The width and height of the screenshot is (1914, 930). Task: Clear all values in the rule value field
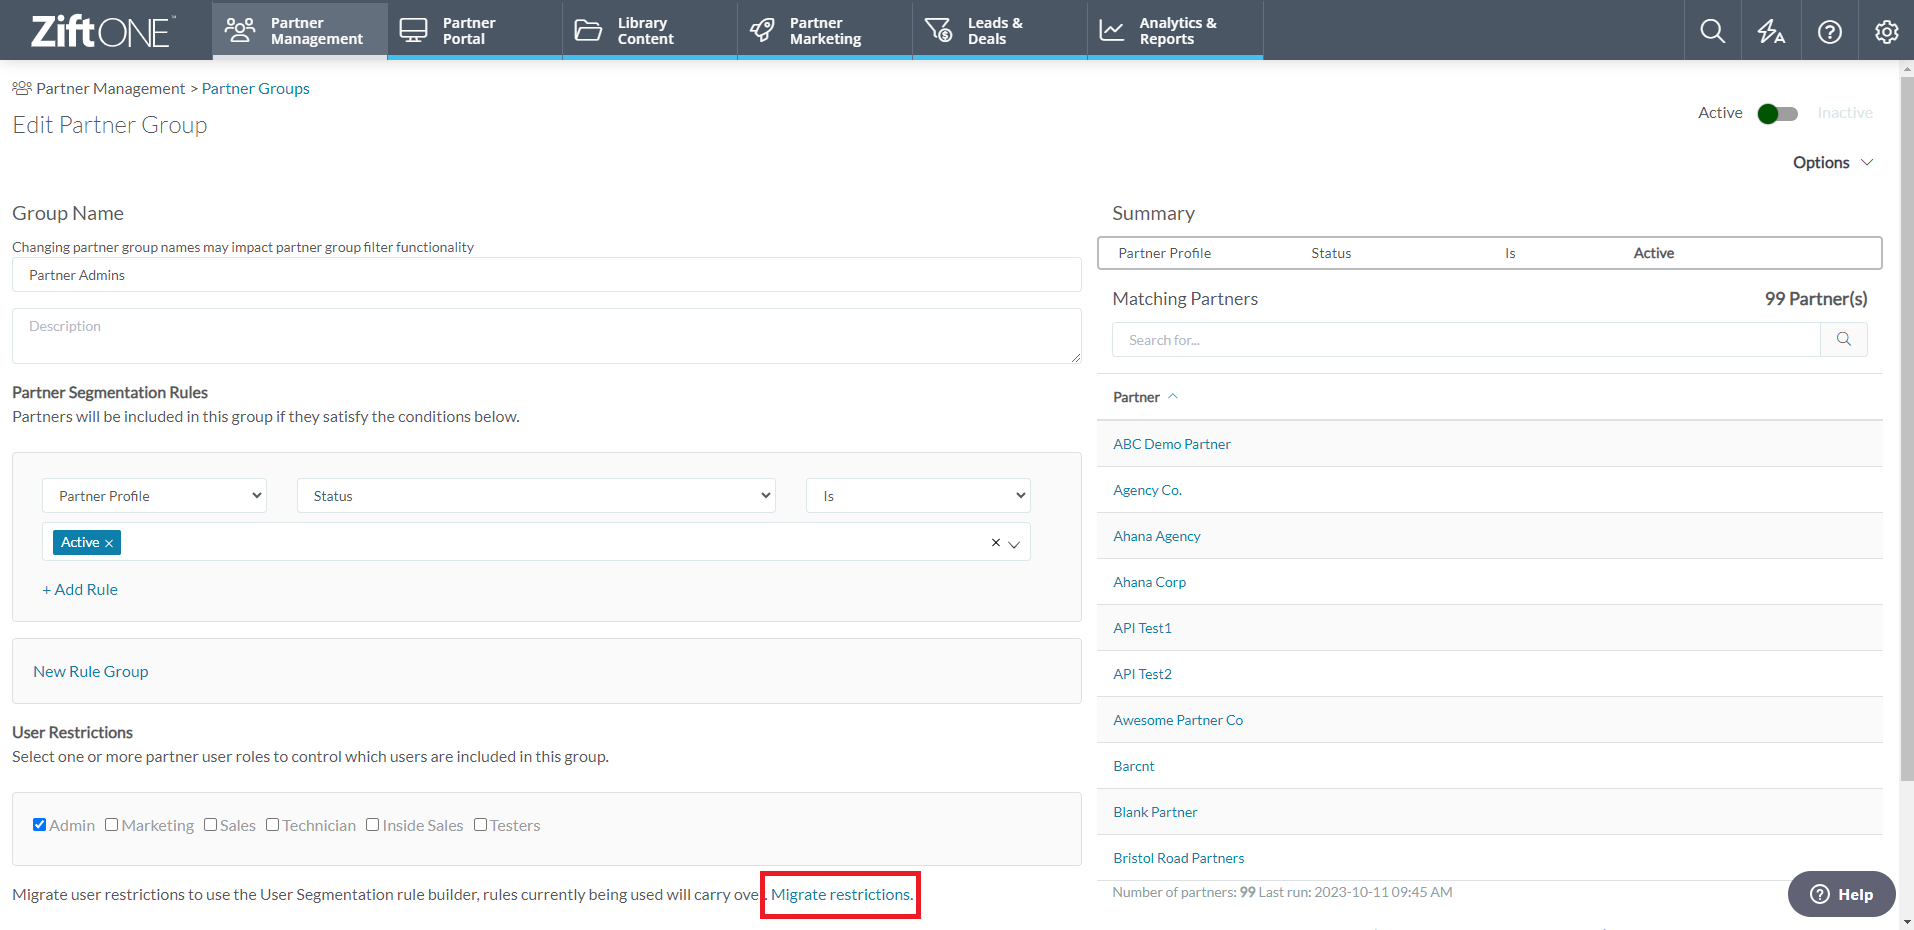[995, 543]
